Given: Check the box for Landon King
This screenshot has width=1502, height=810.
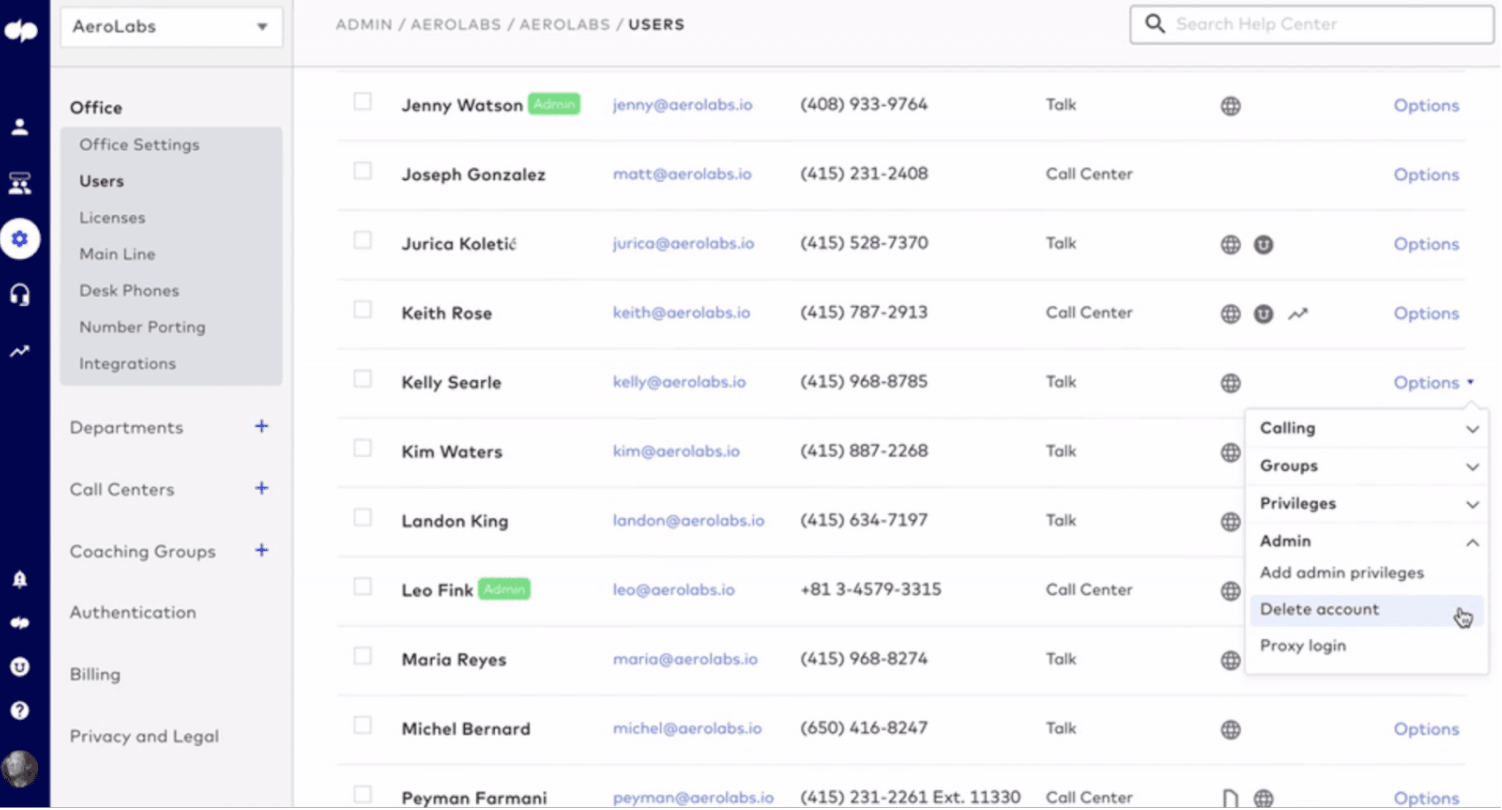Looking at the screenshot, I should 362,517.
